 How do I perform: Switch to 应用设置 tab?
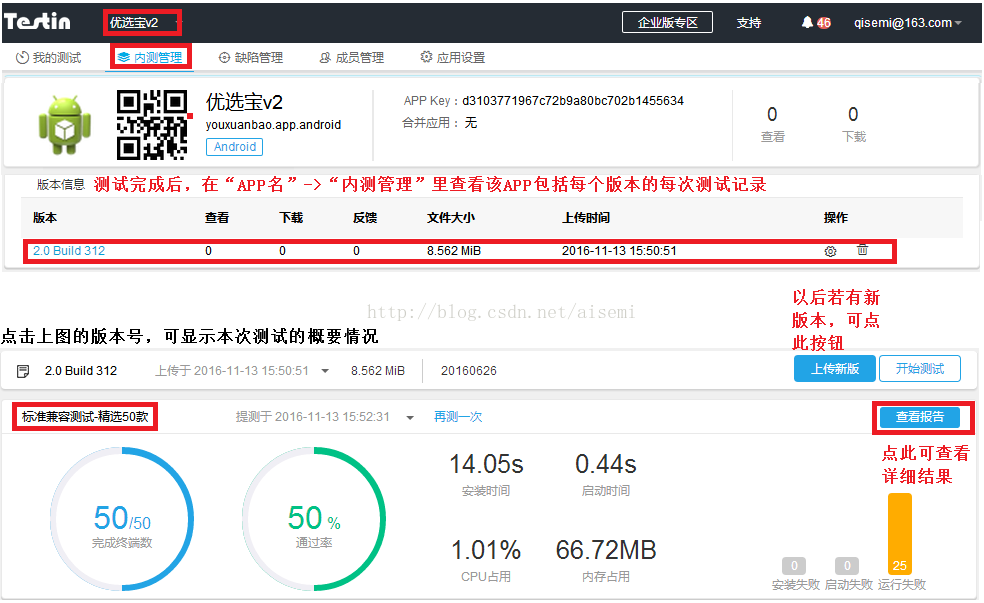click(x=452, y=58)
